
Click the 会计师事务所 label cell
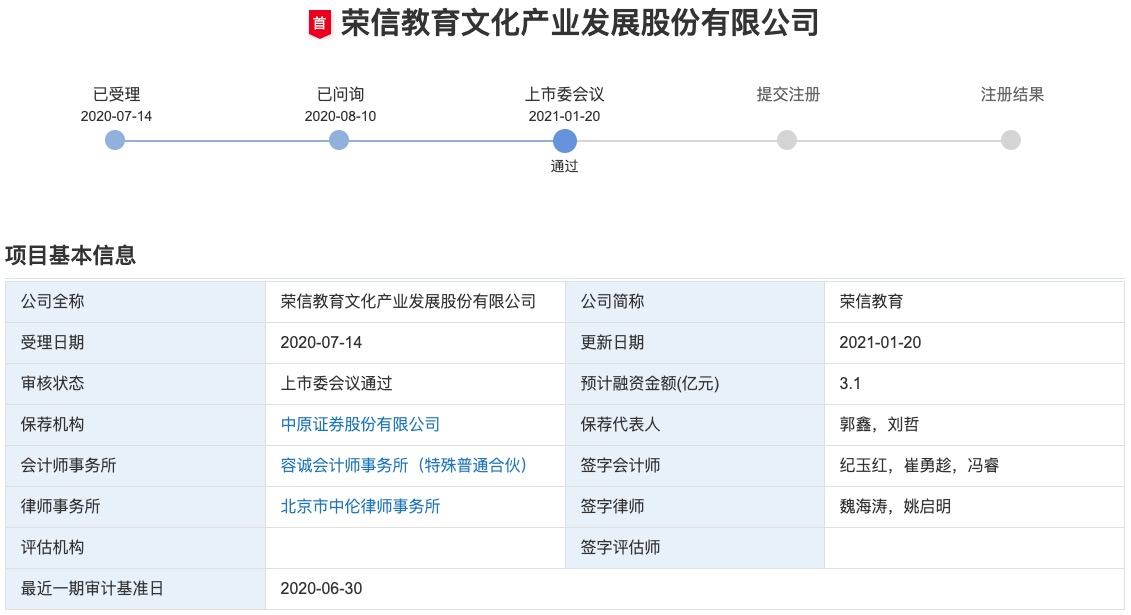(x=136, y=465)
